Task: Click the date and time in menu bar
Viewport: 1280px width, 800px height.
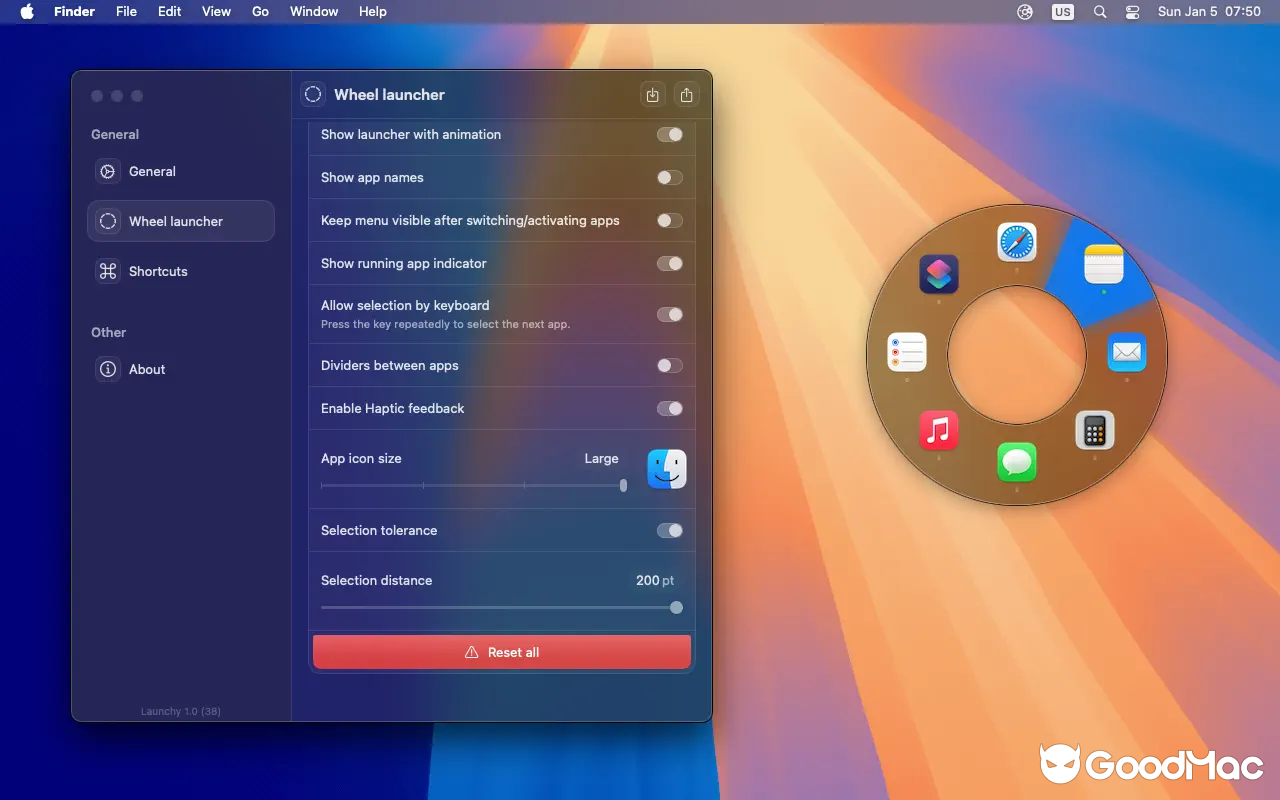Action: (x=1209, y=12)
